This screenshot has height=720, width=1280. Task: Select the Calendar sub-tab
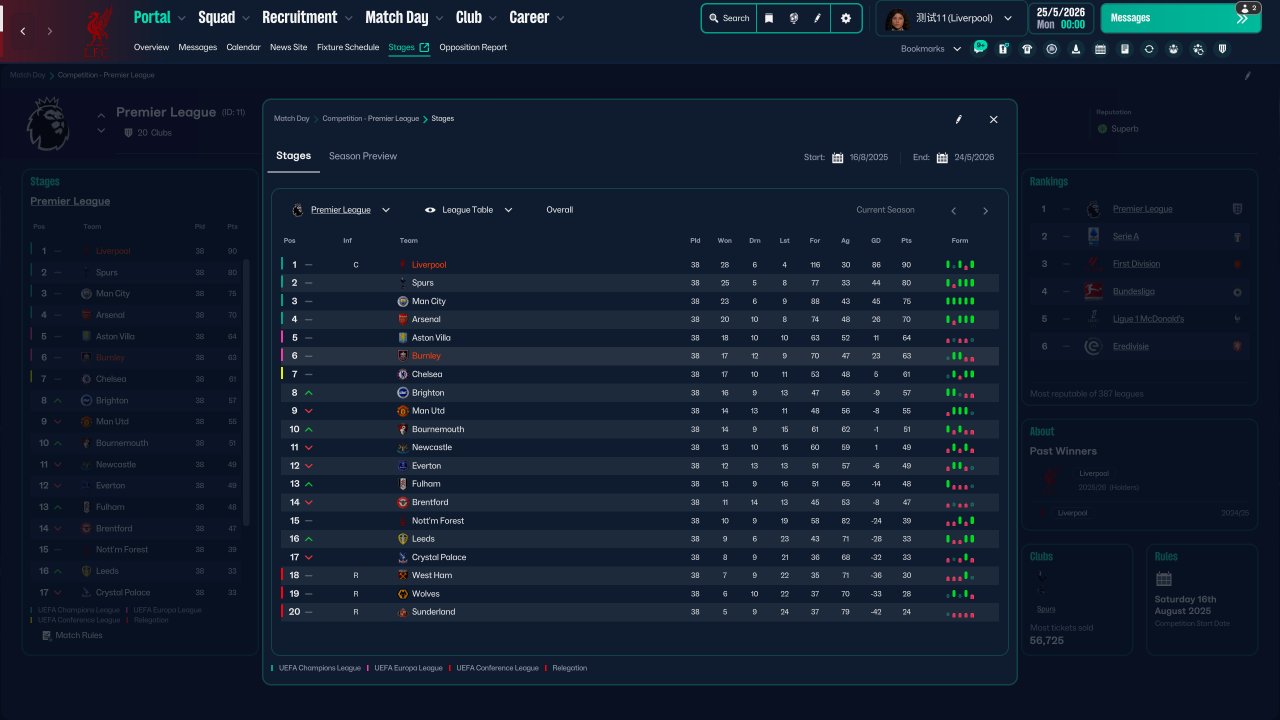[x=243, y=47]
